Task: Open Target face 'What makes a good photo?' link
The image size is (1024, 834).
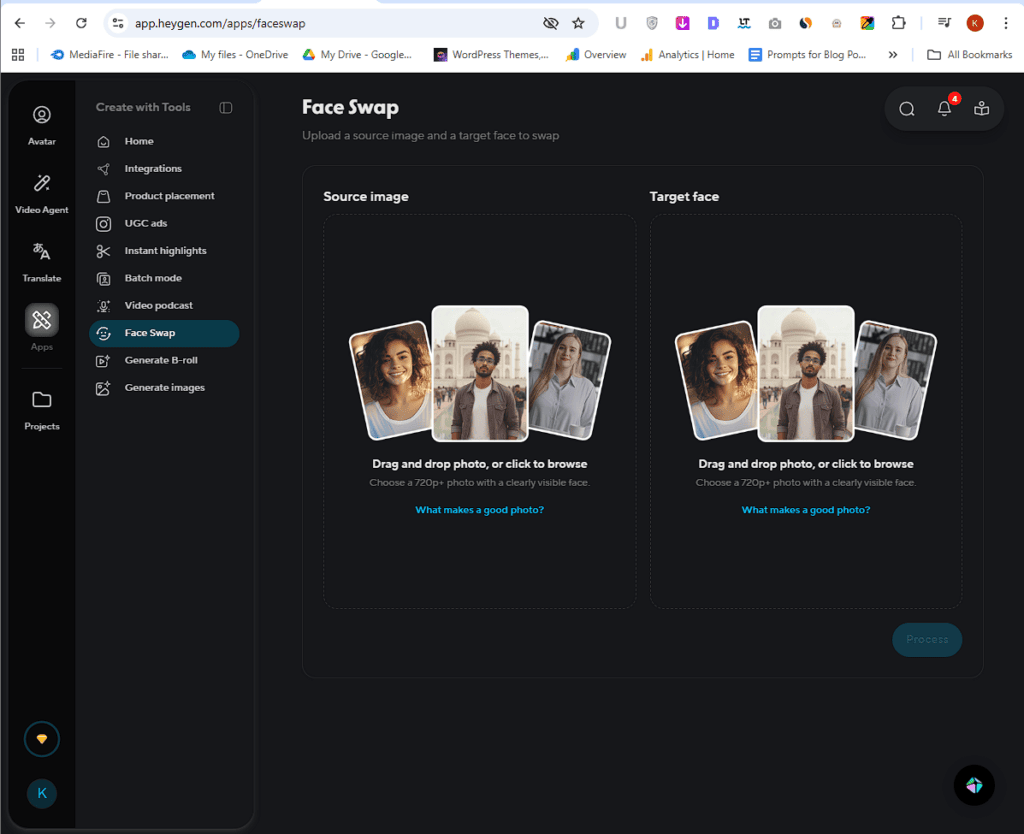Action: coord(805,510)
